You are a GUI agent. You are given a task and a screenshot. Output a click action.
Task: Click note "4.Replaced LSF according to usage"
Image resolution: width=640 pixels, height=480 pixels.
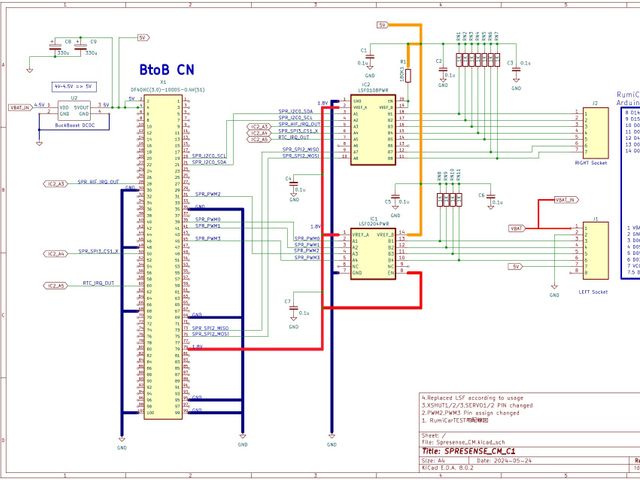[473, 398]
